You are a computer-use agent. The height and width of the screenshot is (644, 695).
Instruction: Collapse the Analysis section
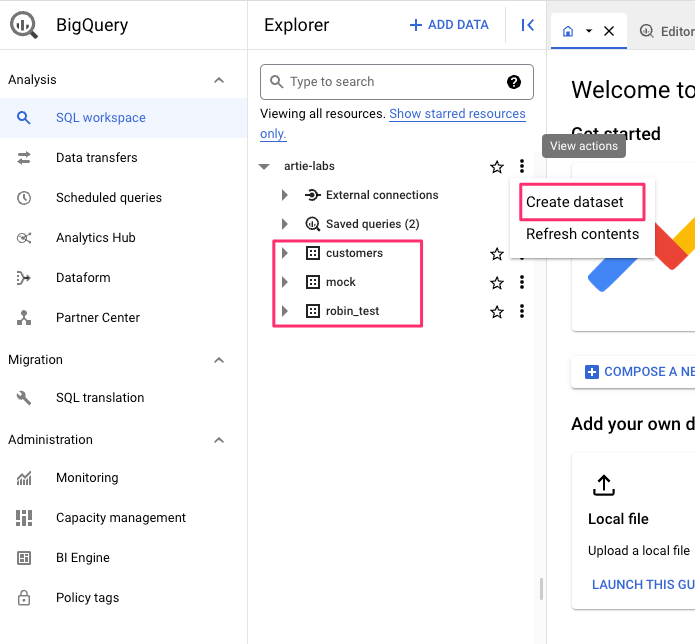point(219,80)
